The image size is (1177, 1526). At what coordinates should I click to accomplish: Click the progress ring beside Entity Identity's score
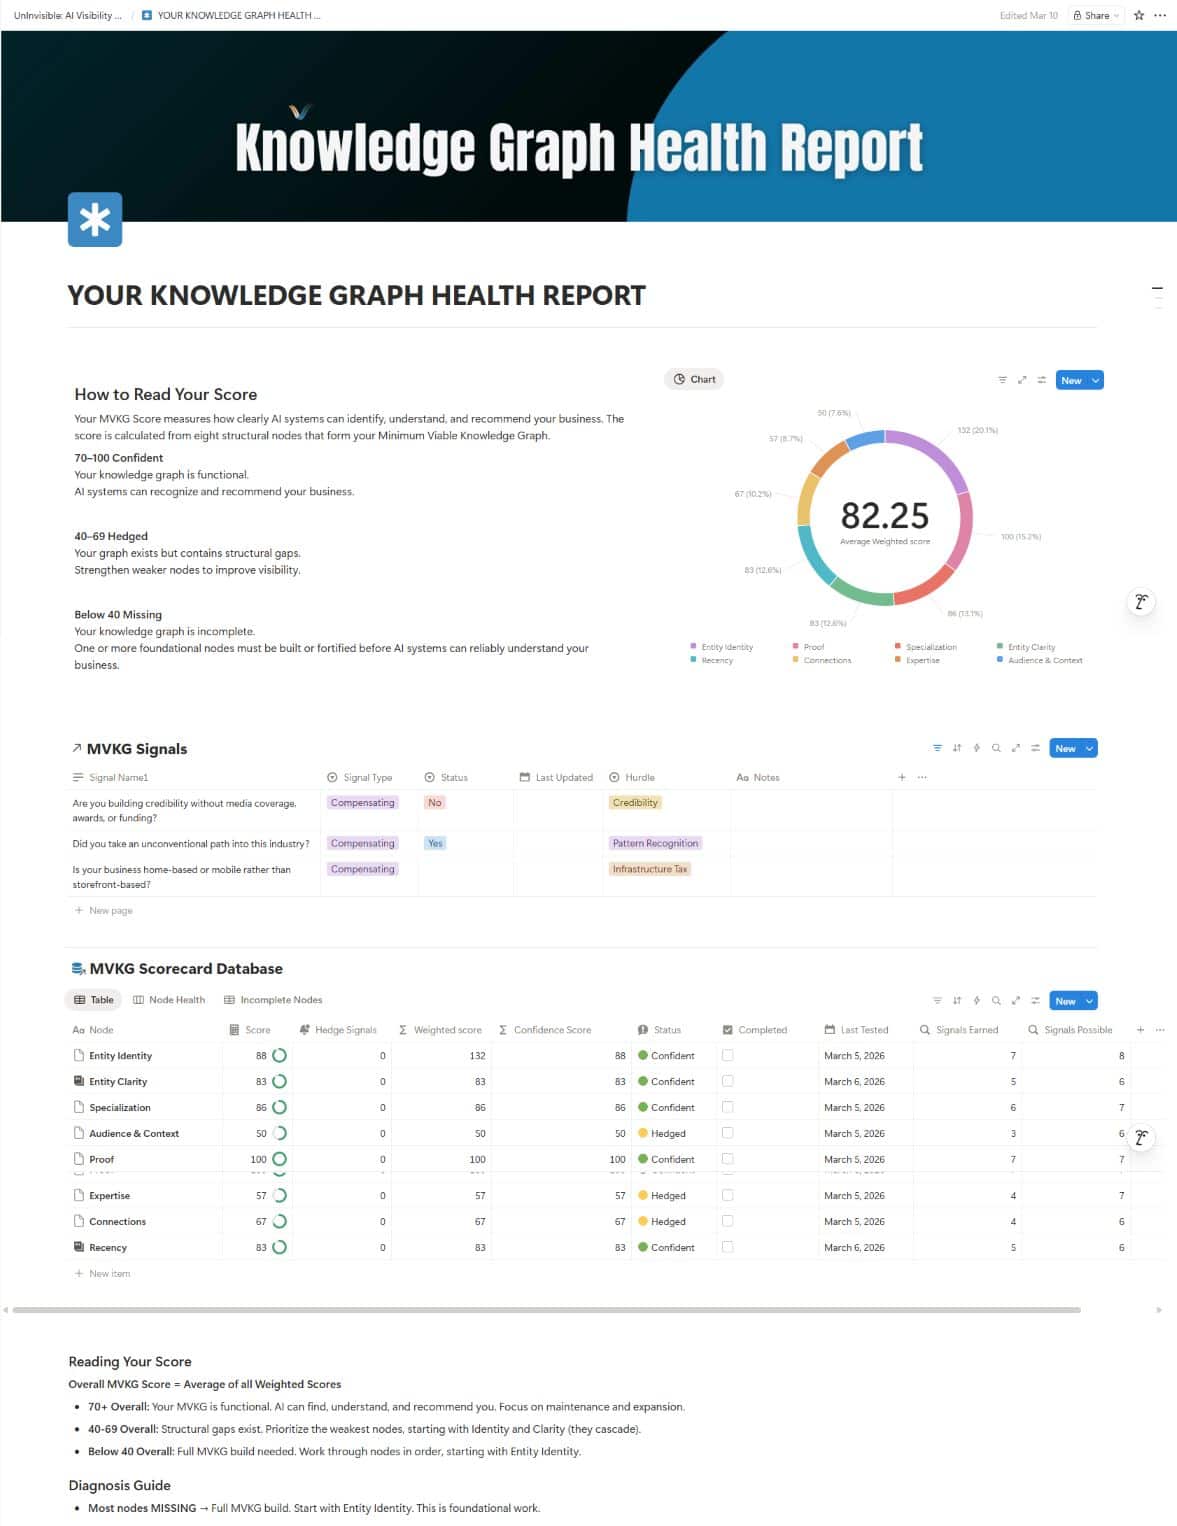click(279, 1054)
